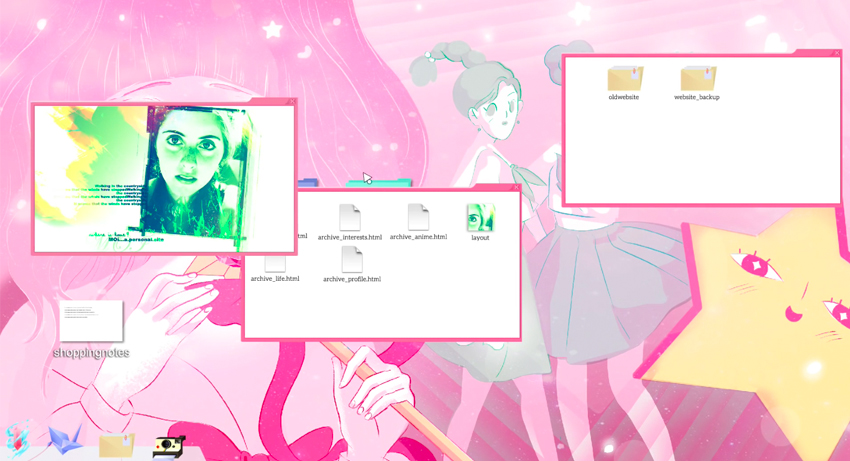This screenshot has height=461, width=850.
Task: Close the window containing oldwebsite folder
Action: click(x=837, y=52)
